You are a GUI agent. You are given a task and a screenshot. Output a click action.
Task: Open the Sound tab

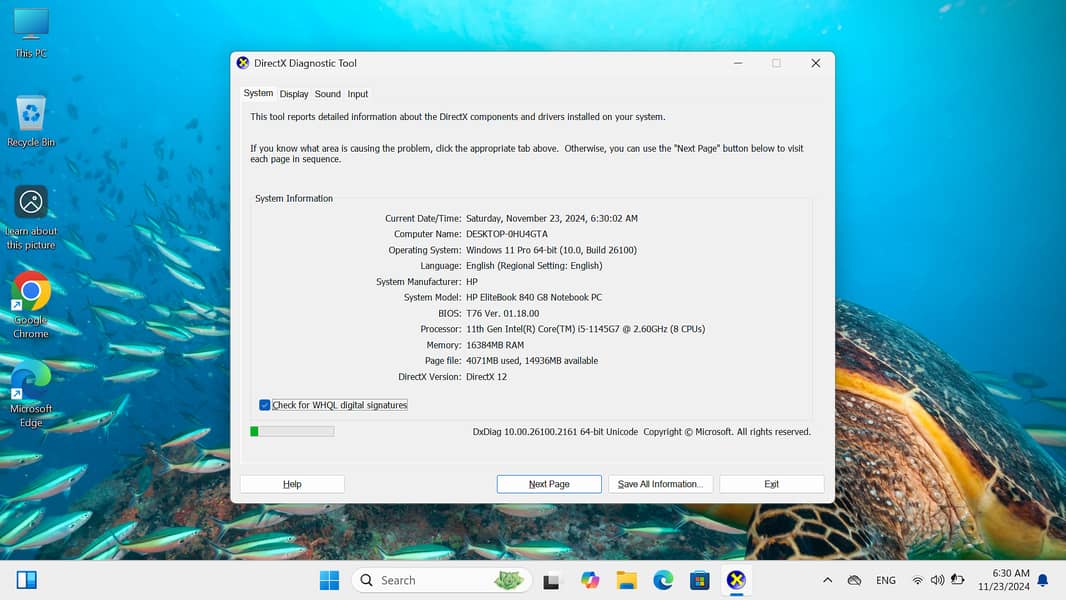click(327, 94)
